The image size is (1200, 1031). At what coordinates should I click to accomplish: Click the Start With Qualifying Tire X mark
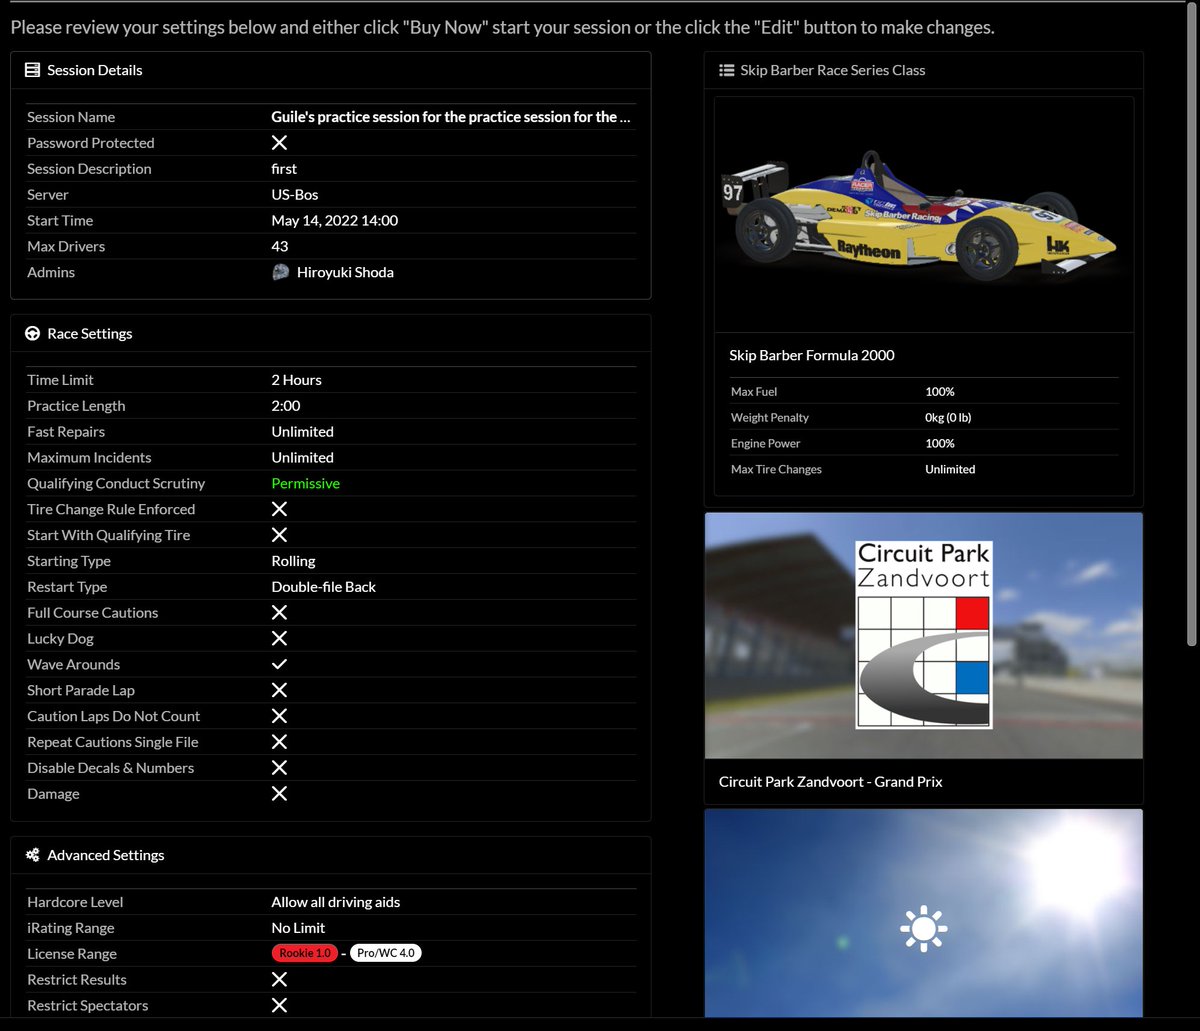(x=280, y=535)
